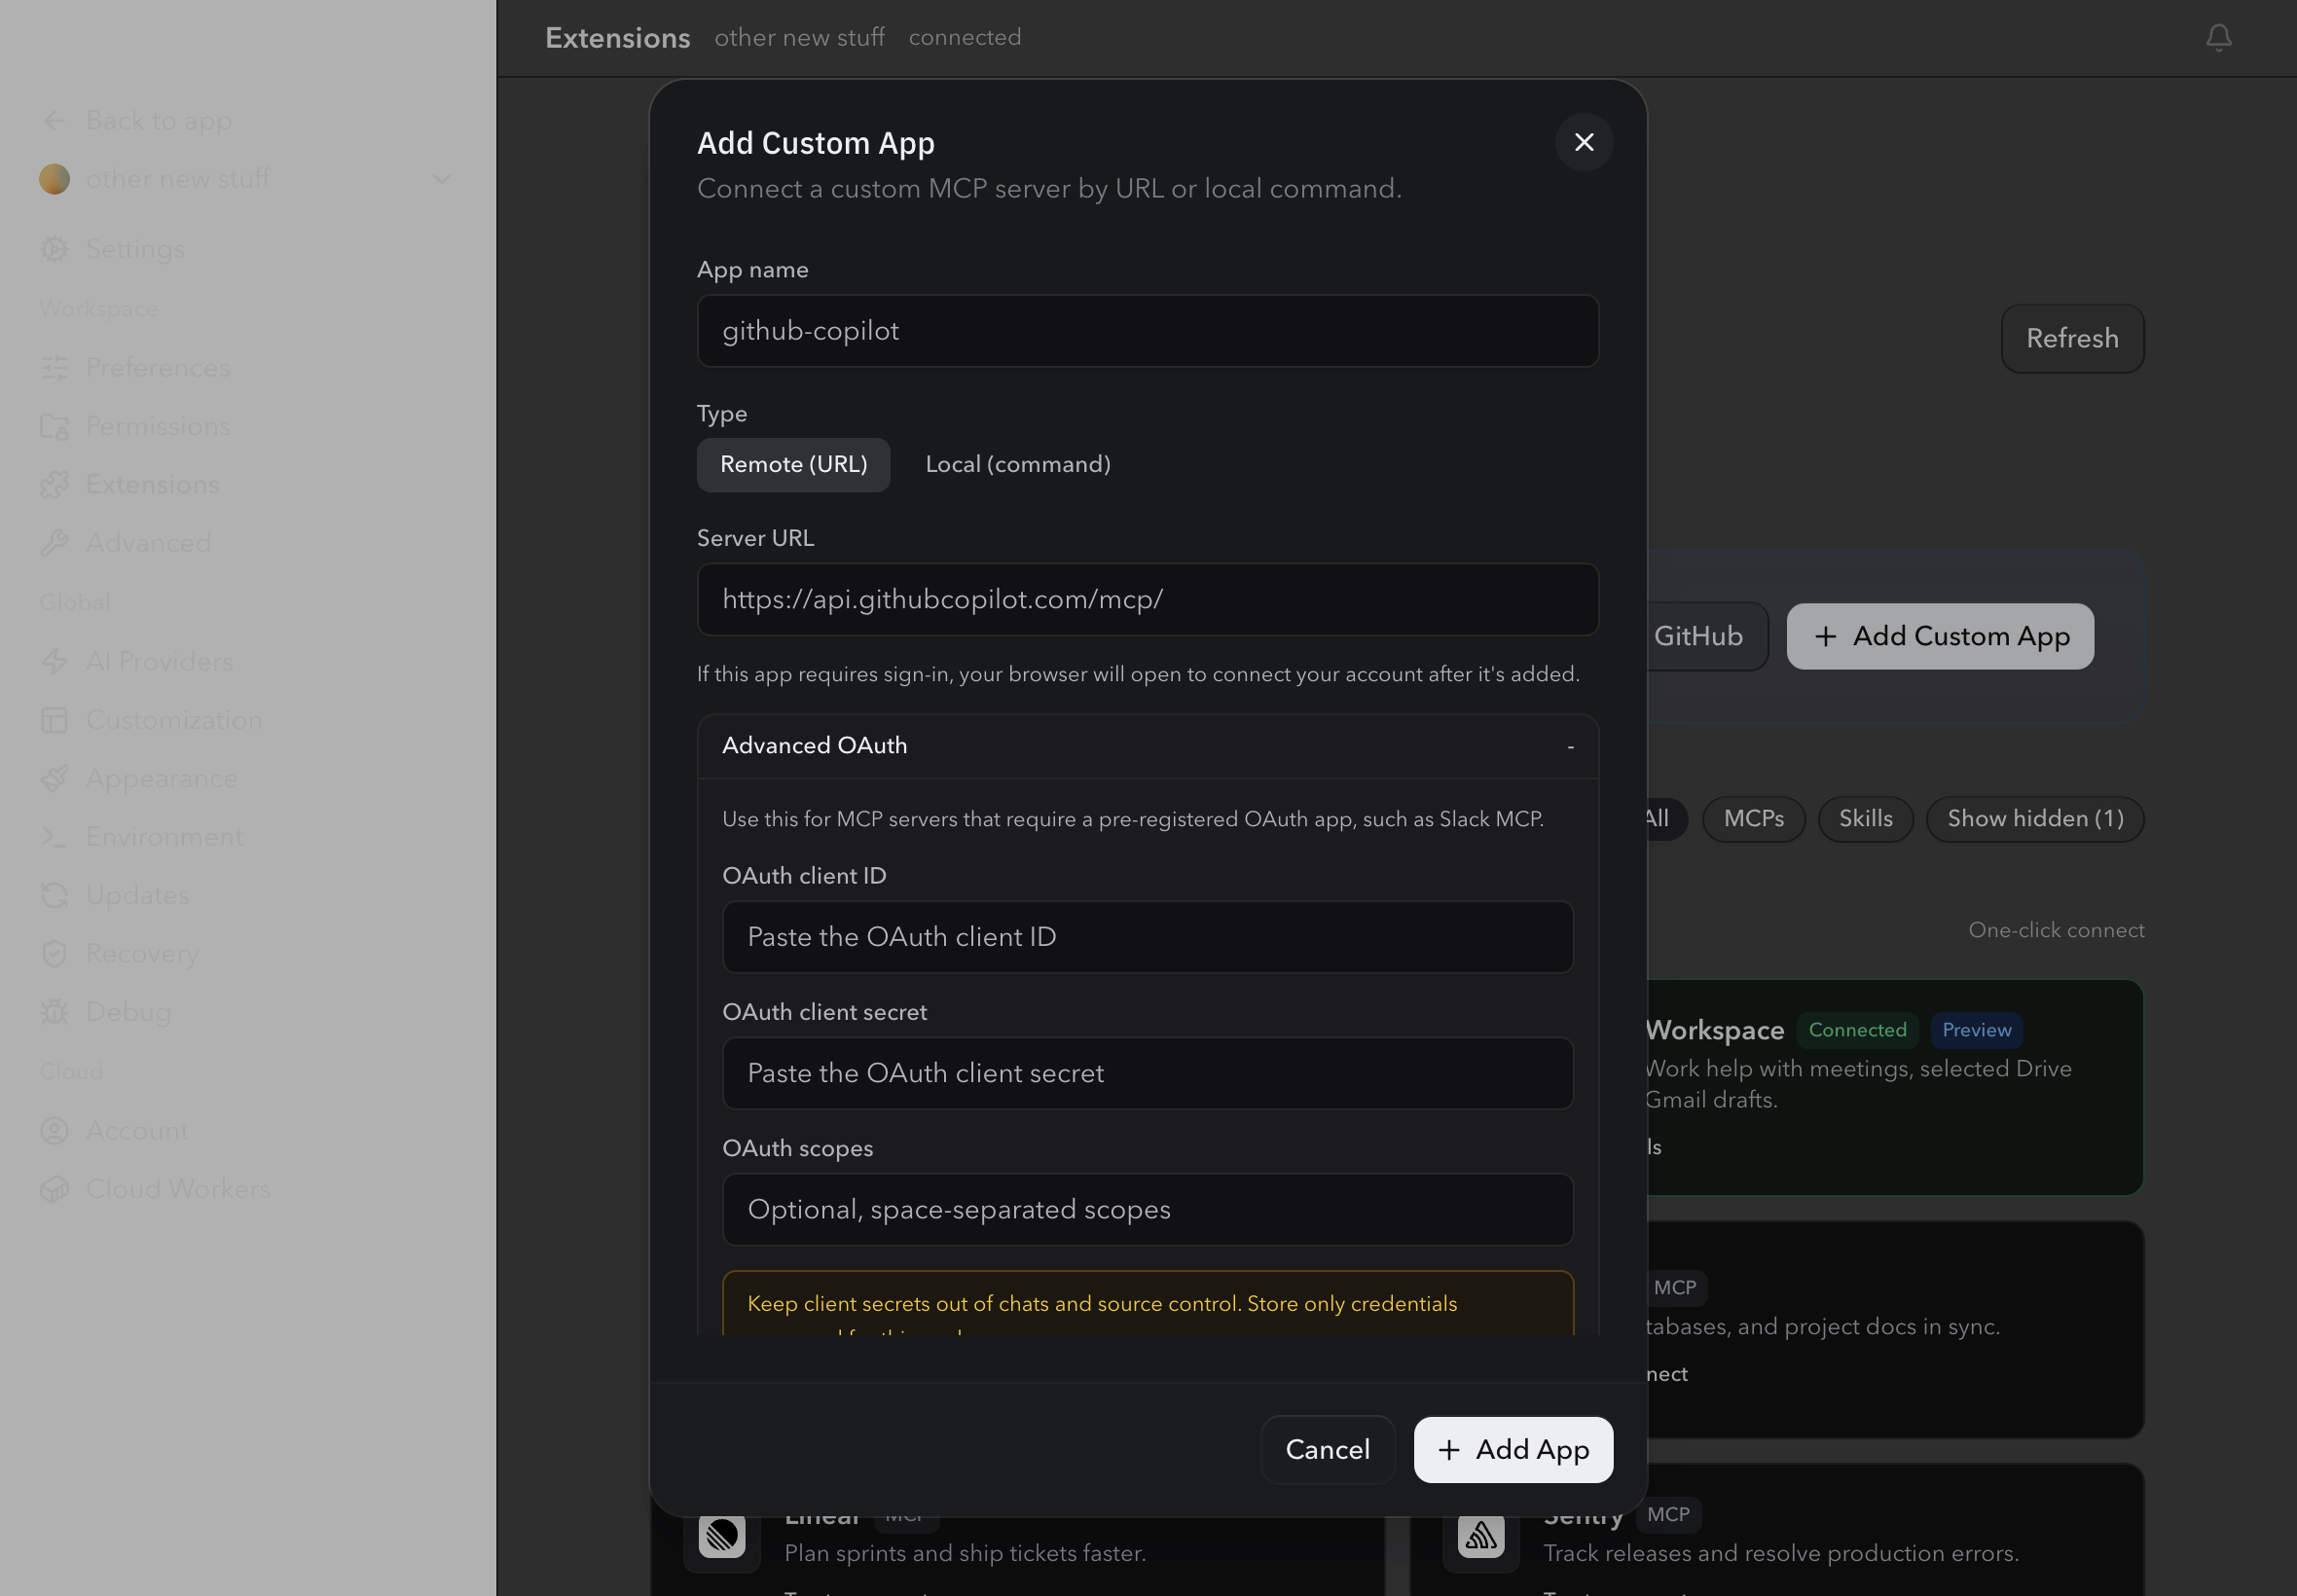
Task: Click the Extensions puzzle icon in sidebar
Action: [54, 485]
